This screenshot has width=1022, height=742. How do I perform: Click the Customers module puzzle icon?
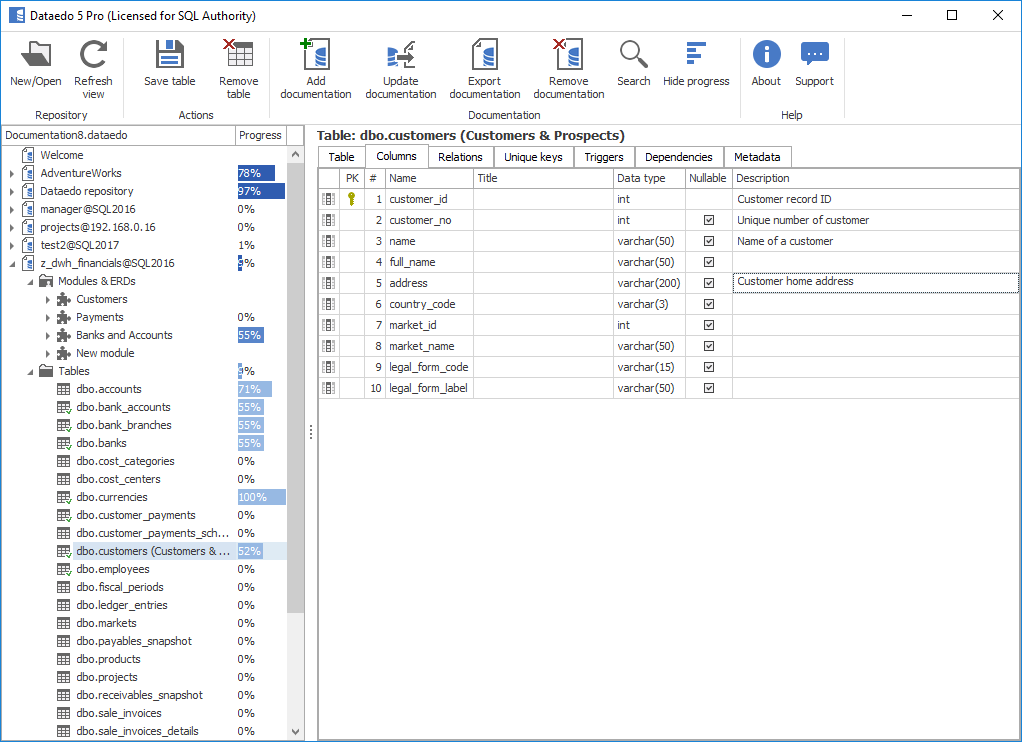(64, 299)
